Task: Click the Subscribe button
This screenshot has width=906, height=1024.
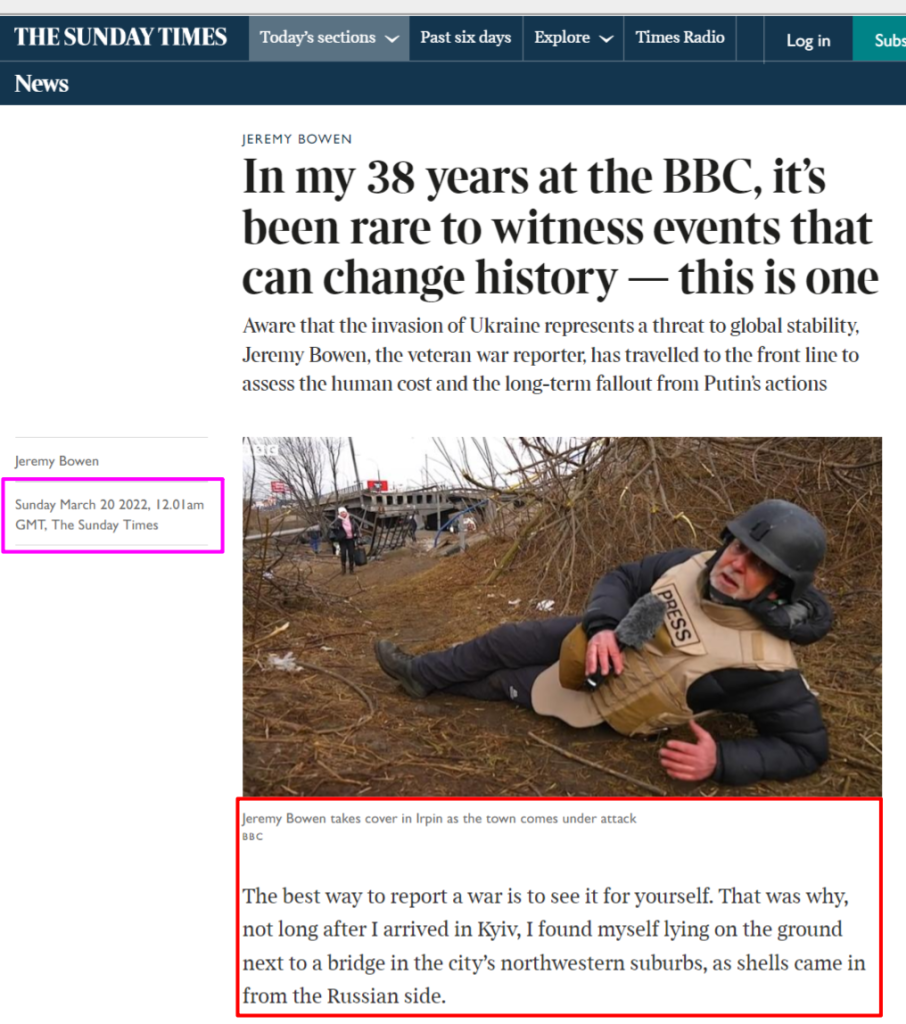Action: pyautogui.click(x=880, y=40)
